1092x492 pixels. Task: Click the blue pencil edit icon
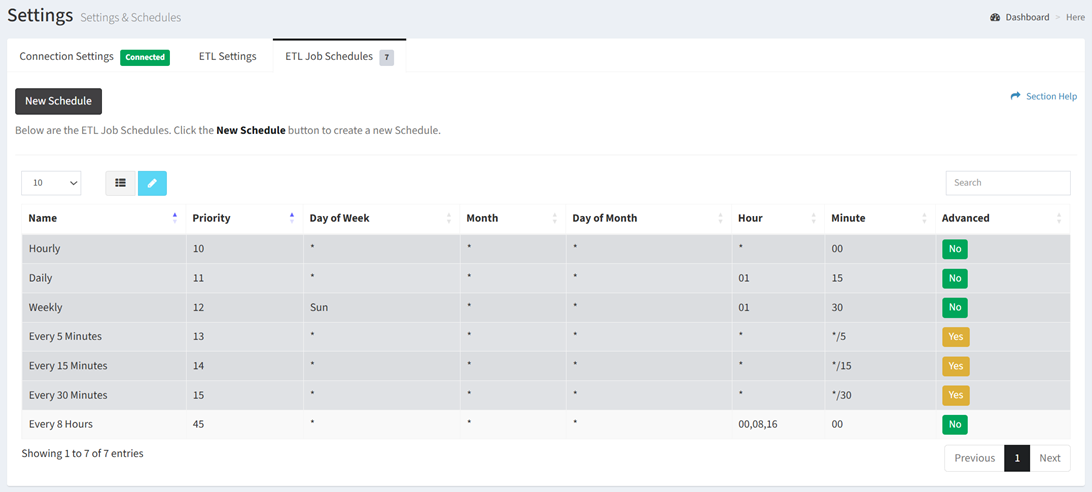click(x=152, y=183)
